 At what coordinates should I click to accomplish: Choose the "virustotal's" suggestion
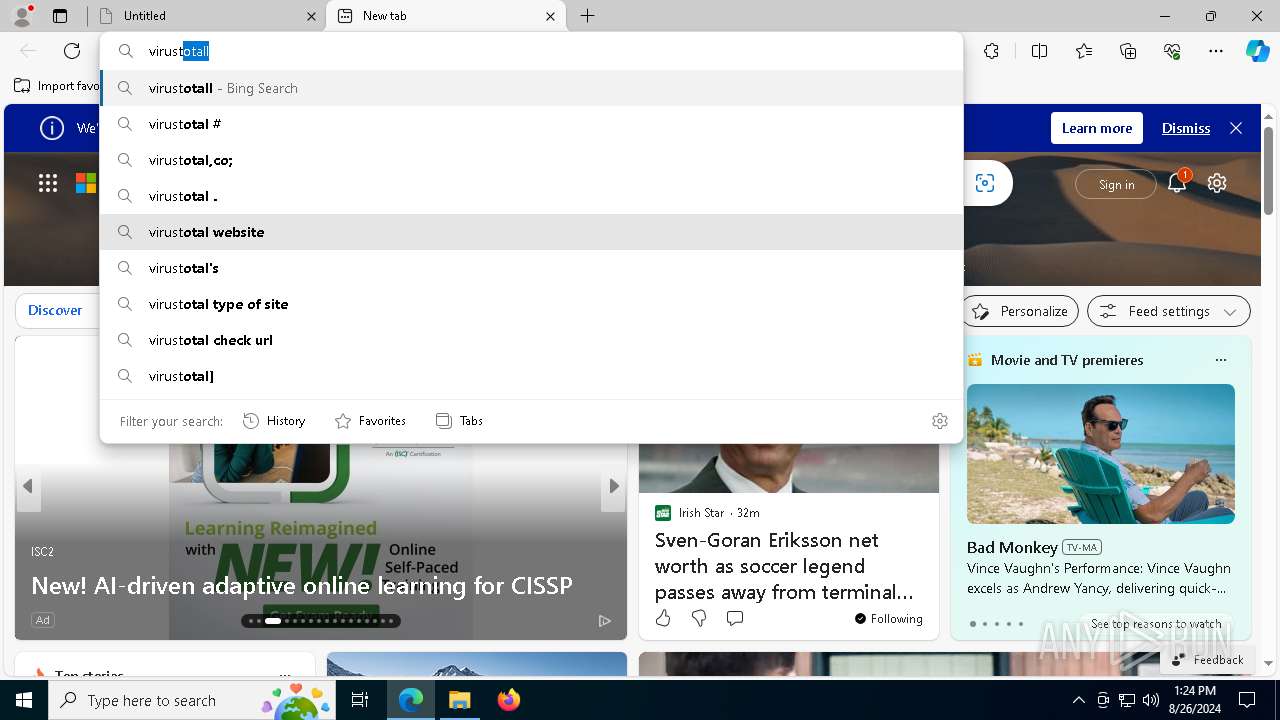pos(532,268)
